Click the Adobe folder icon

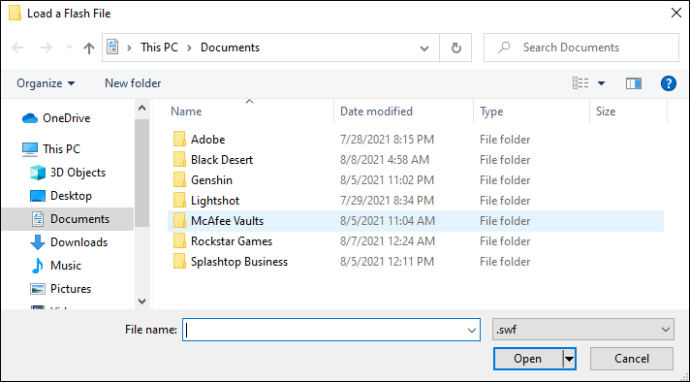click(179, 139)
